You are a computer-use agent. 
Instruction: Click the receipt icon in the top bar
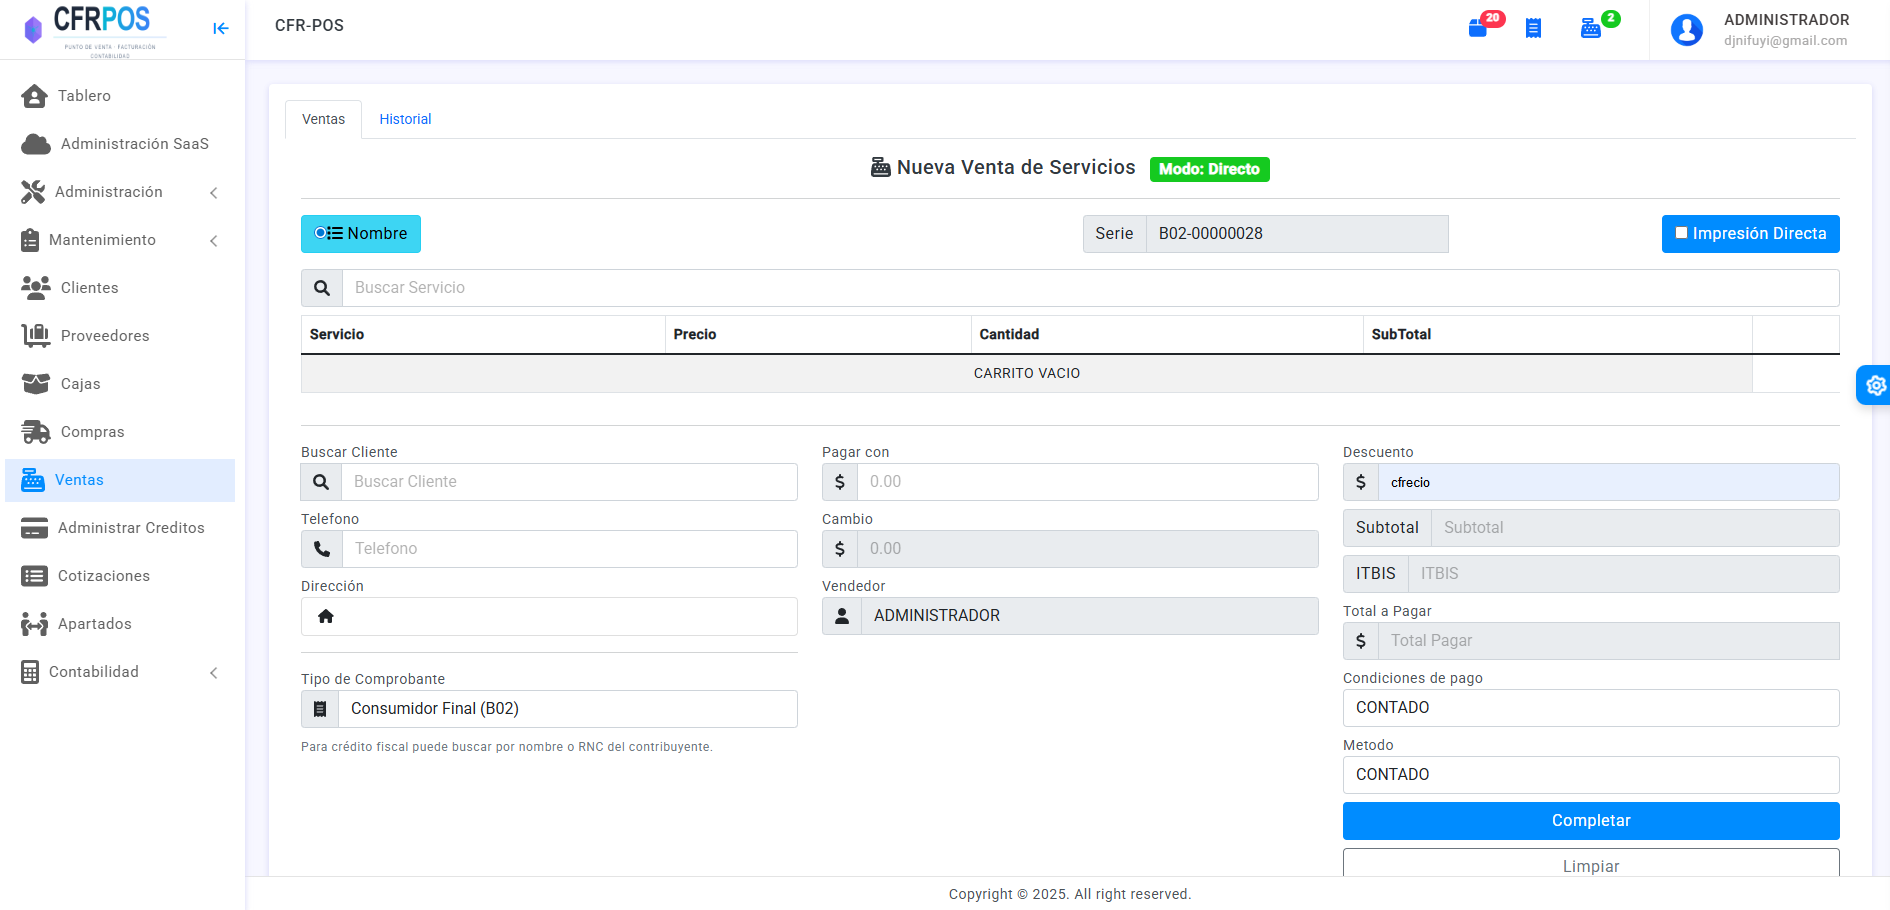coord(1533,28)
